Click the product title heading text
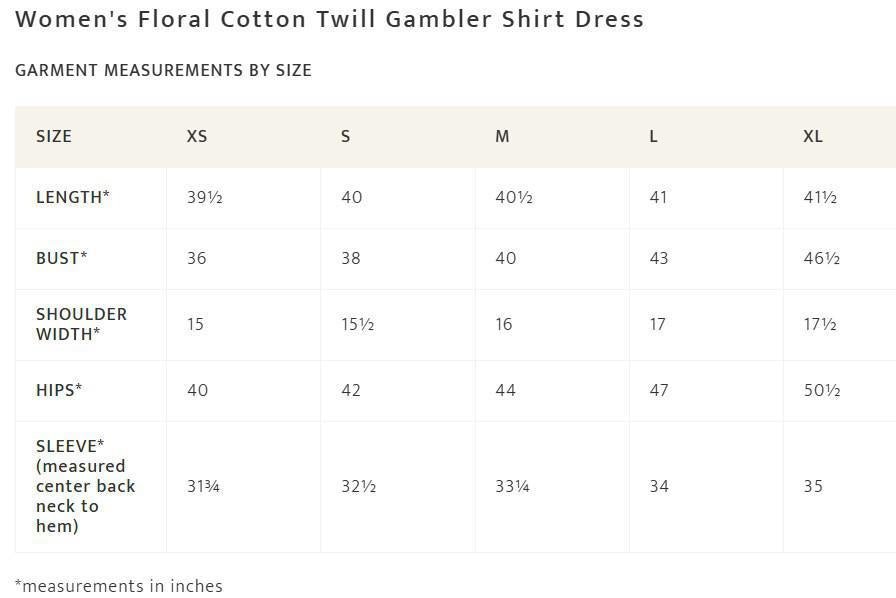This screenshot has width=896, height=598. point(330,19)
